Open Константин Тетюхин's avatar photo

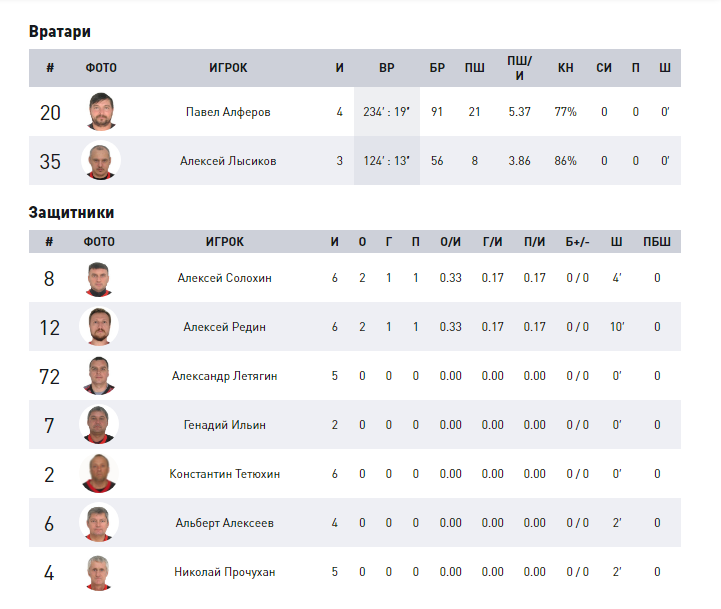(99, 474)
